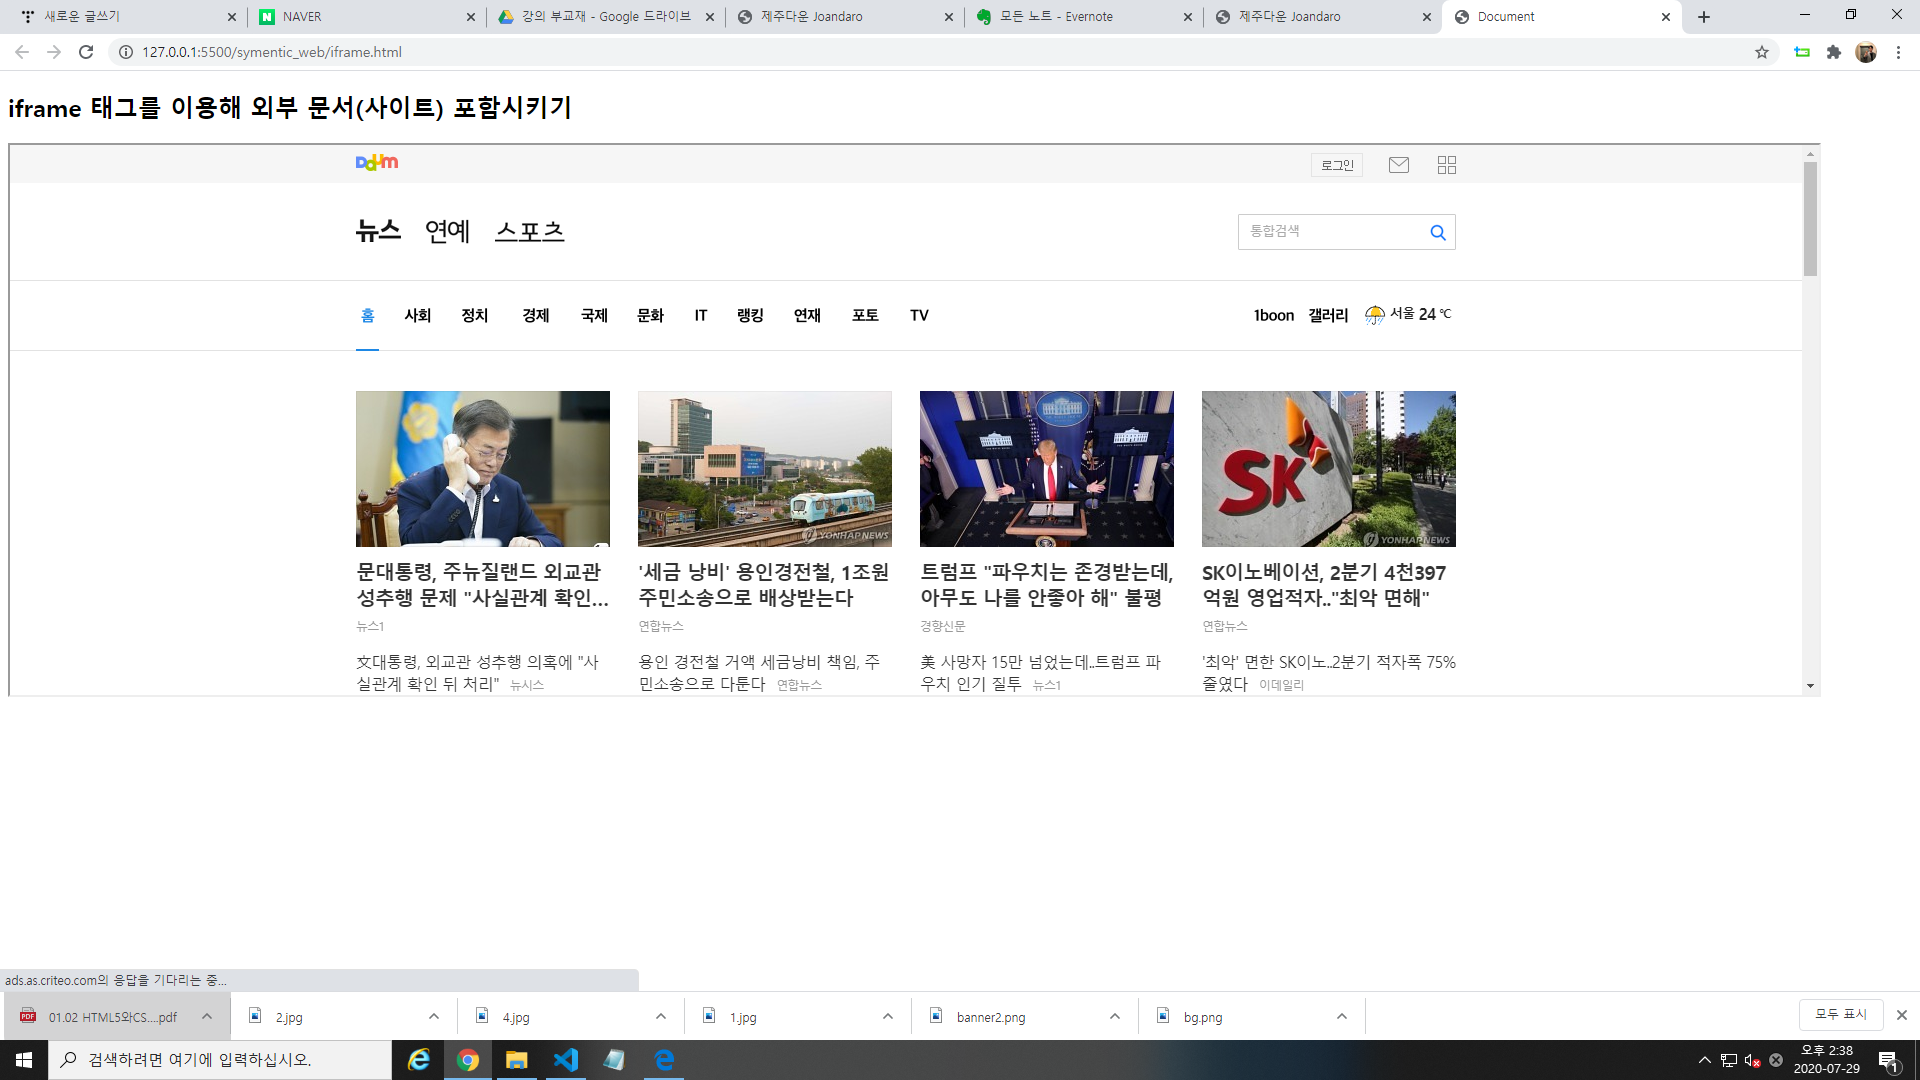
Task: Switch to the NAVER browser tab
Action: coord(365,17)
